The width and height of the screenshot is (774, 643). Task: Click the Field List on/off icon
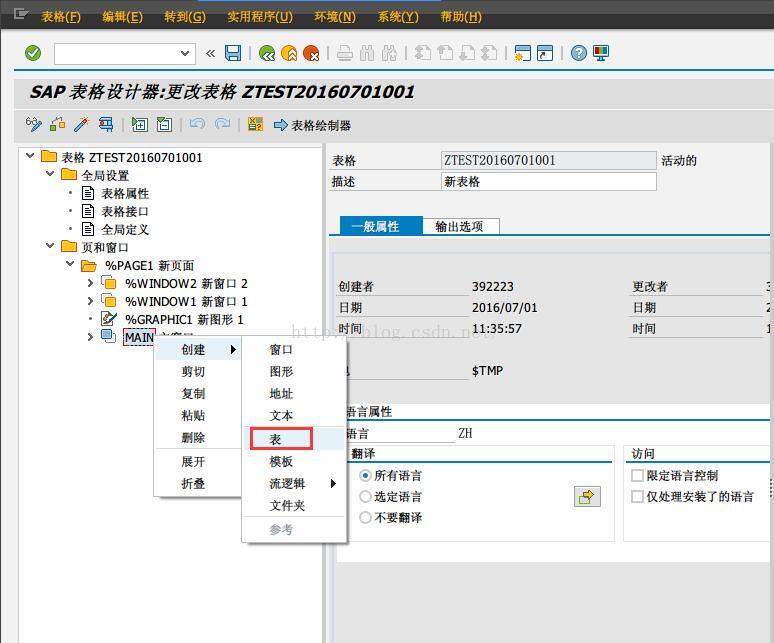(255, 124)
